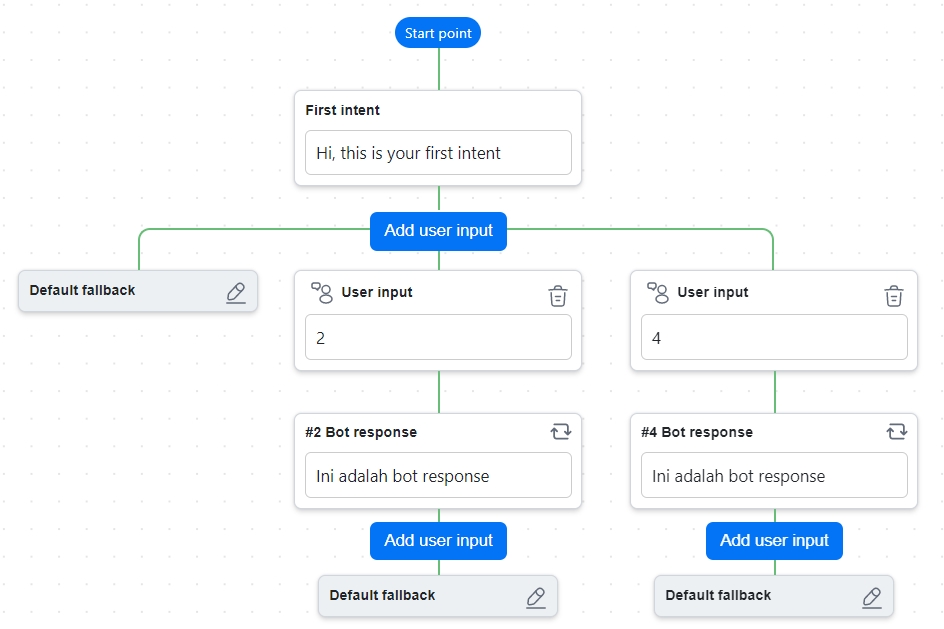Open the pencil editor on bottom-middle Default fallback

(536, 596)
